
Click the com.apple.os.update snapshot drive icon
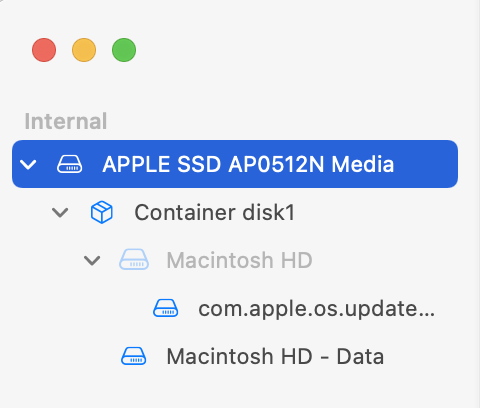(166, 308)
